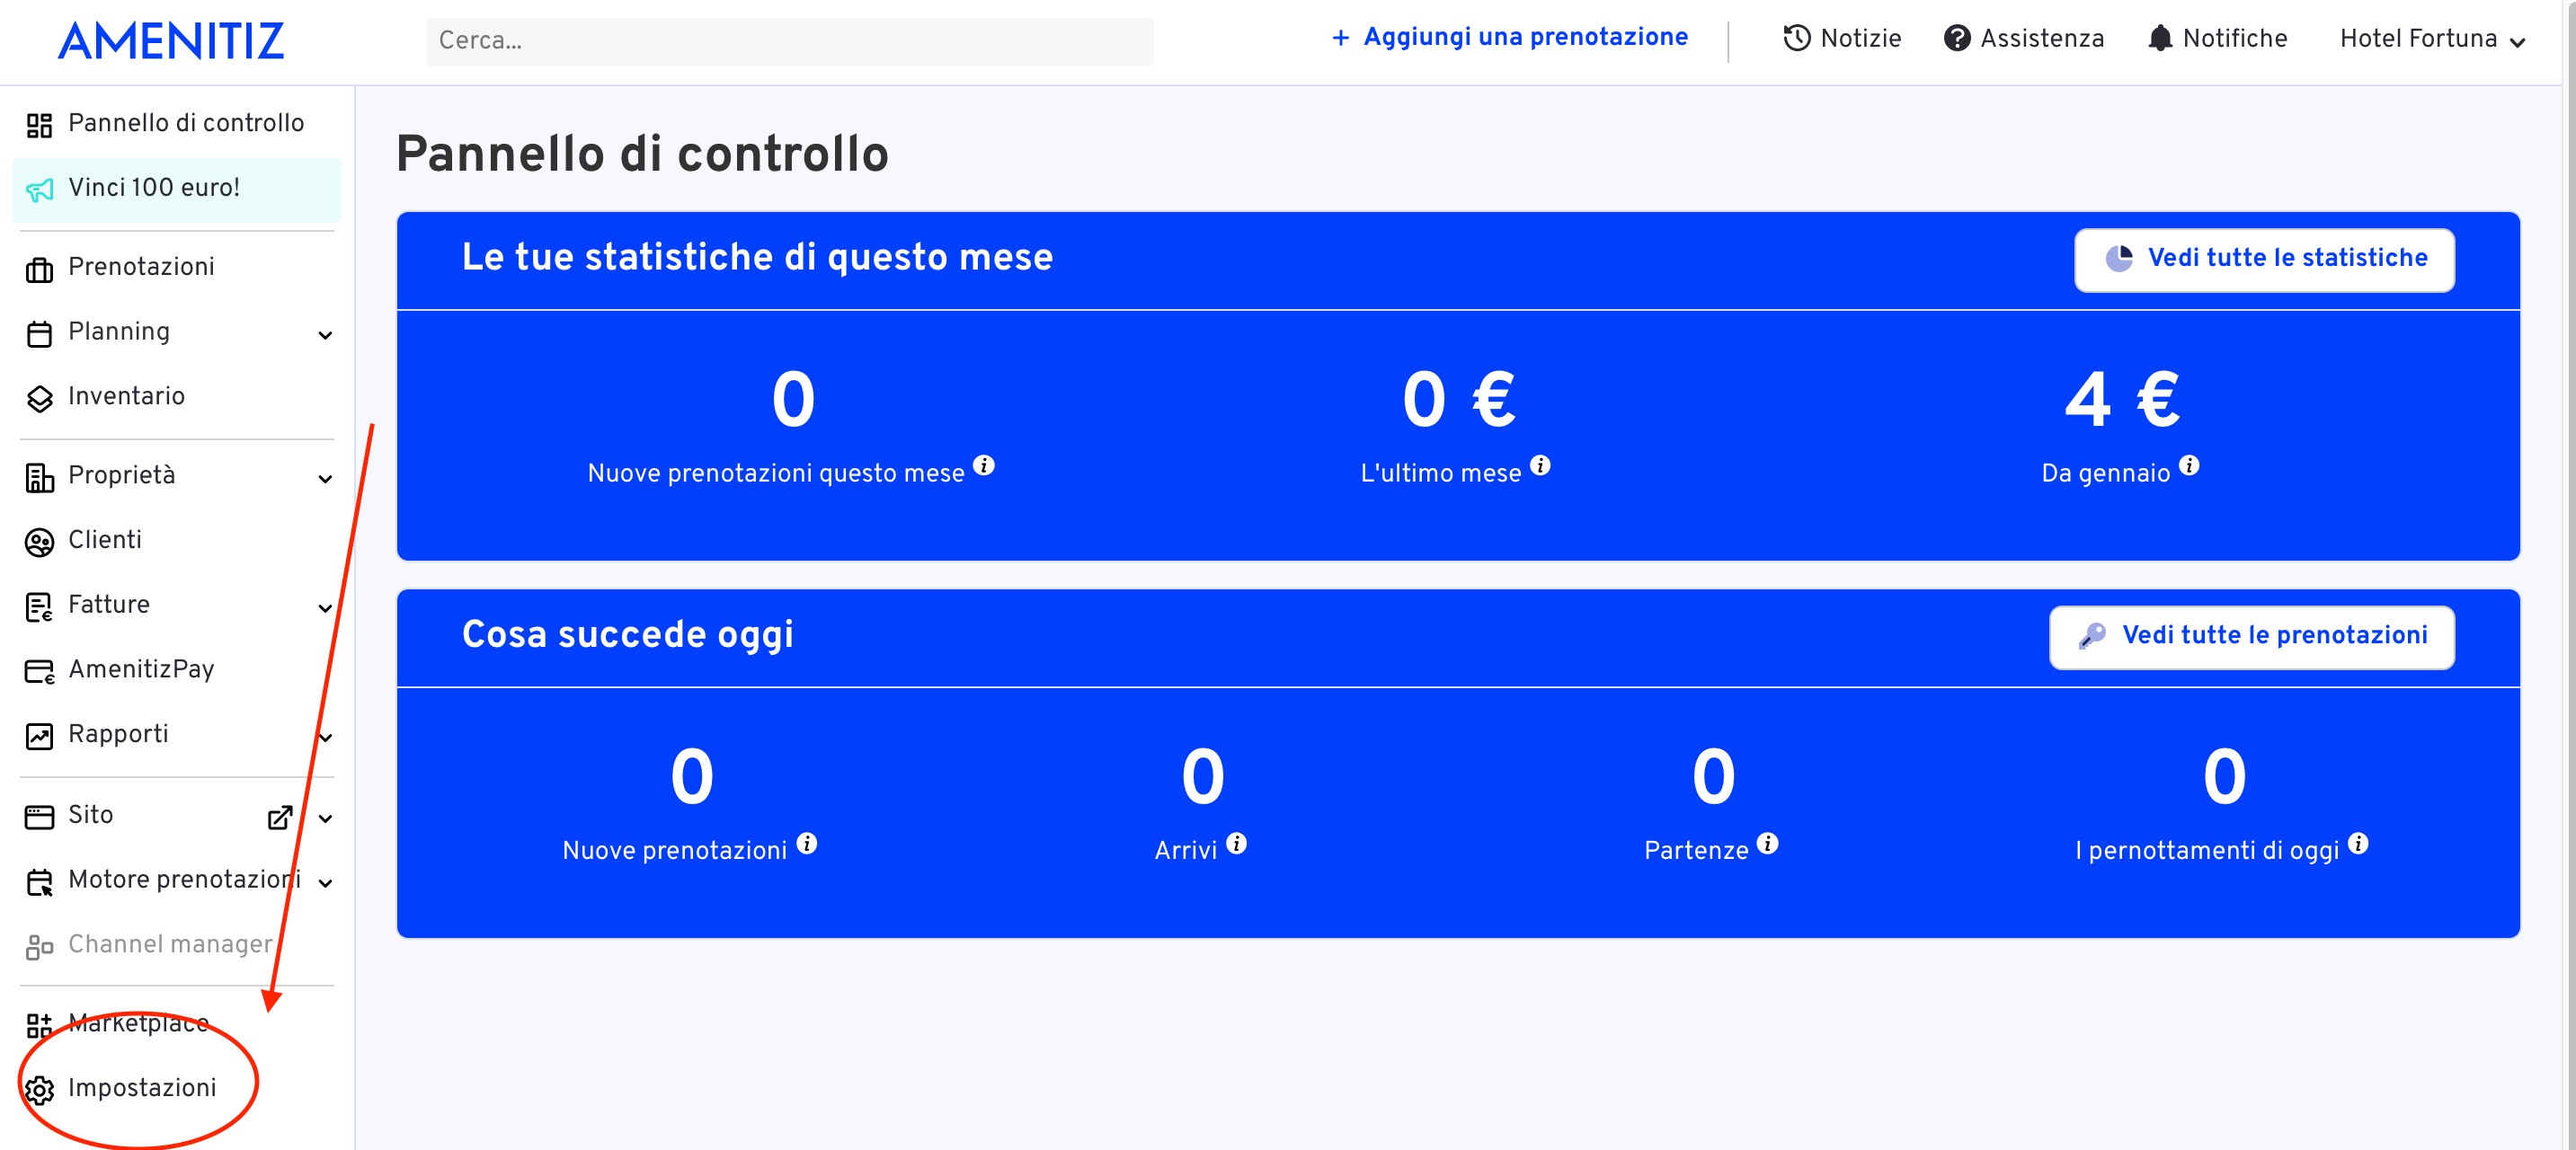Click info icon next to Da gennaio

[x=2189, y=466]
